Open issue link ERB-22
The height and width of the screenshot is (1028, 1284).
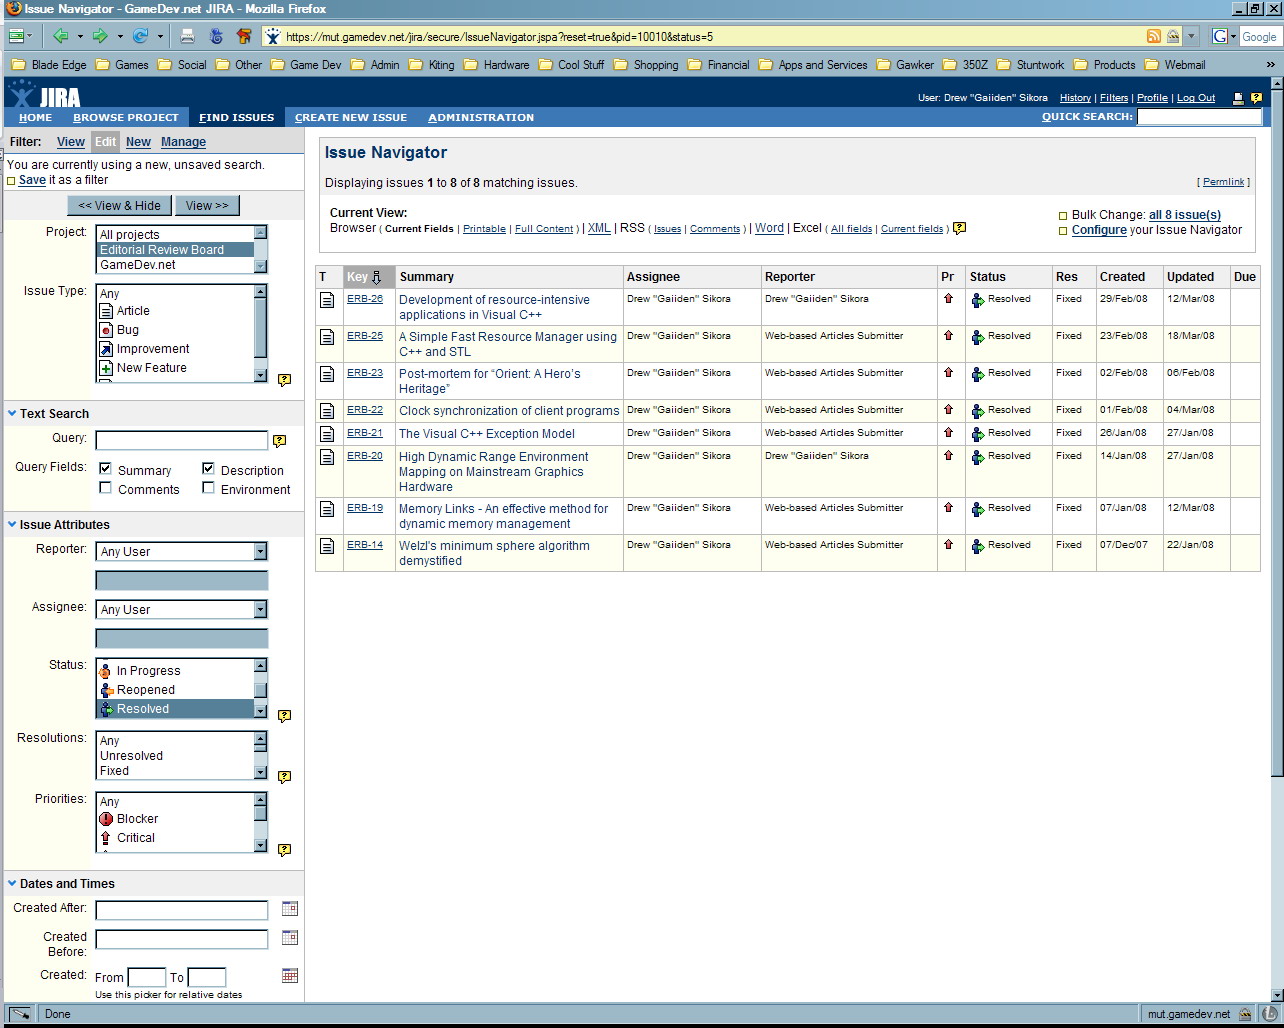coord(365,409)
